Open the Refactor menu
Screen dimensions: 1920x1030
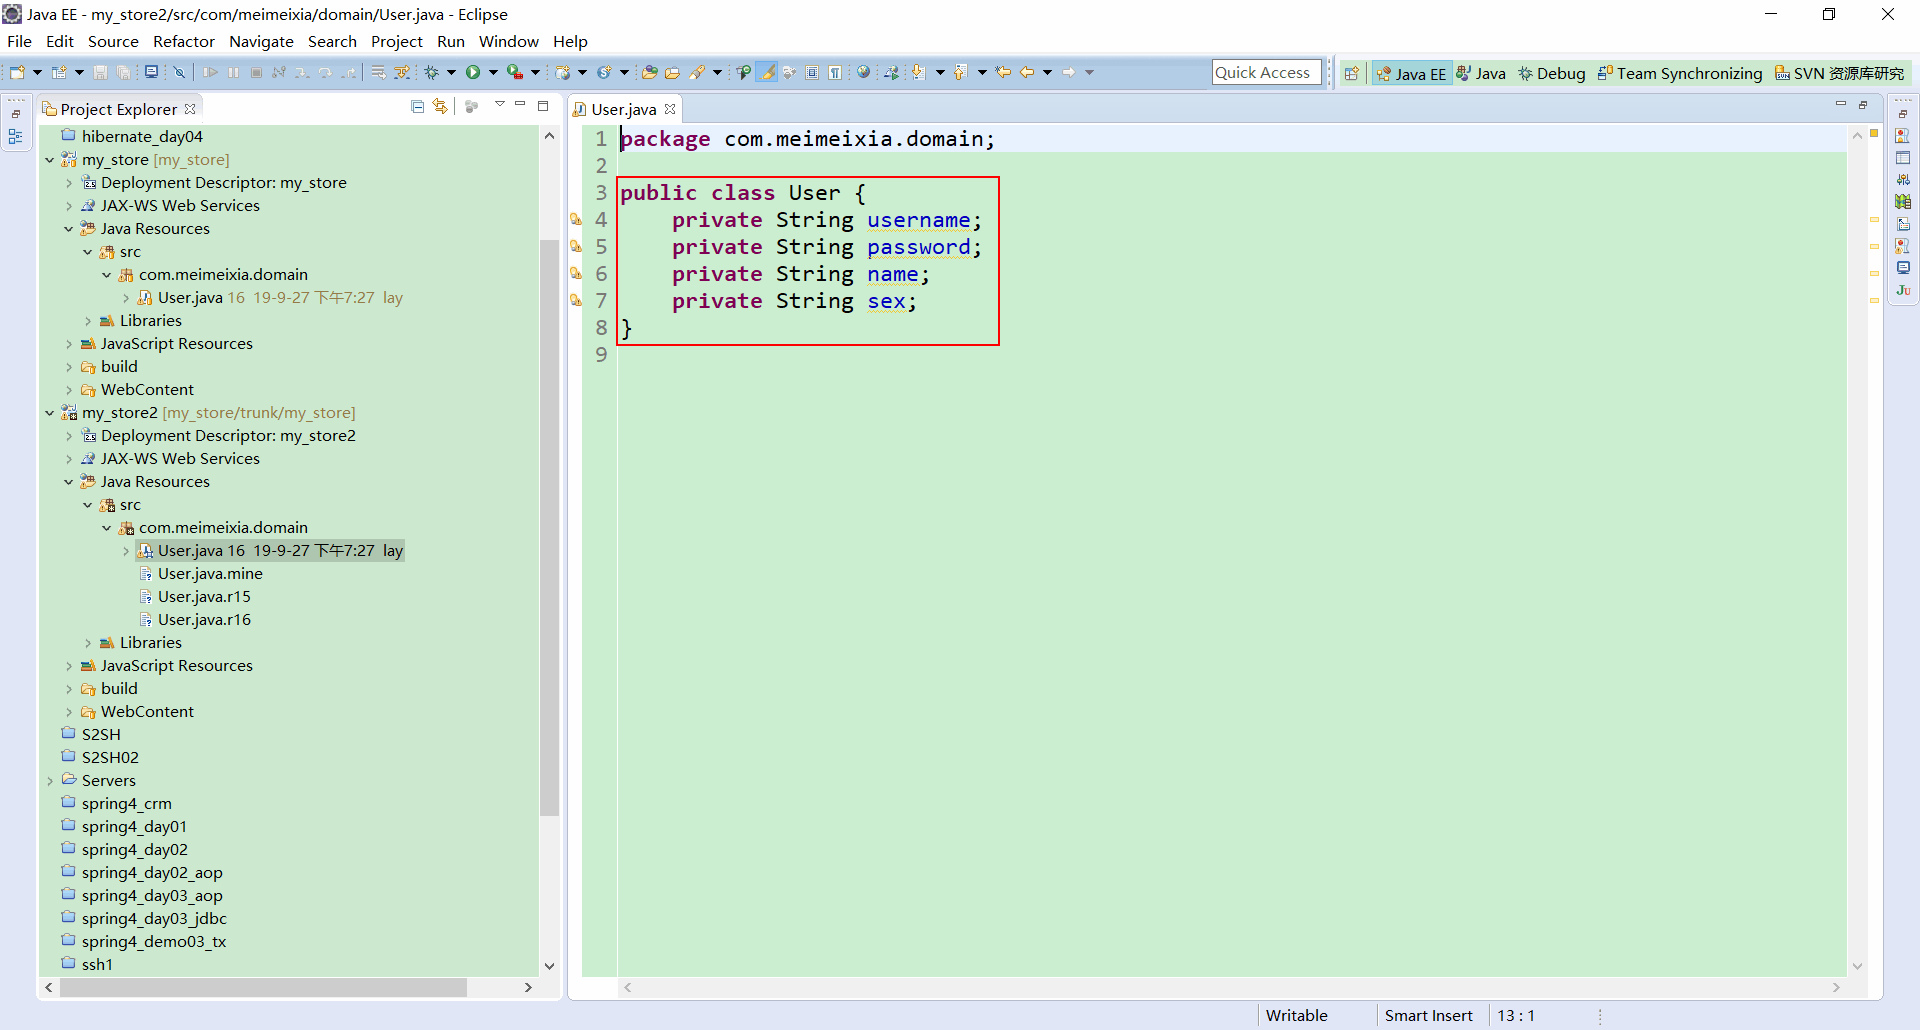tap(183, 42)
